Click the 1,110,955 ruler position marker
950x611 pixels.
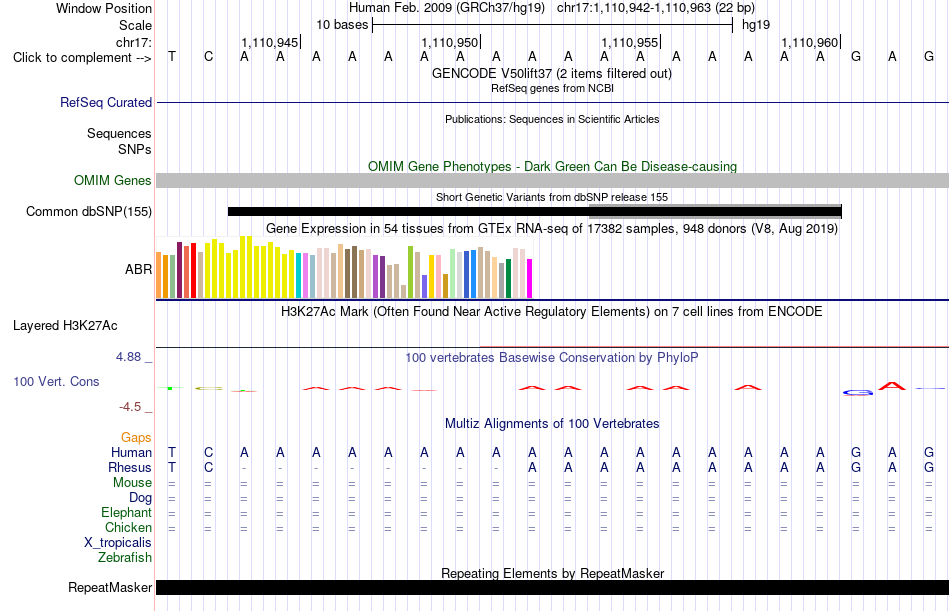click(630, 42)
